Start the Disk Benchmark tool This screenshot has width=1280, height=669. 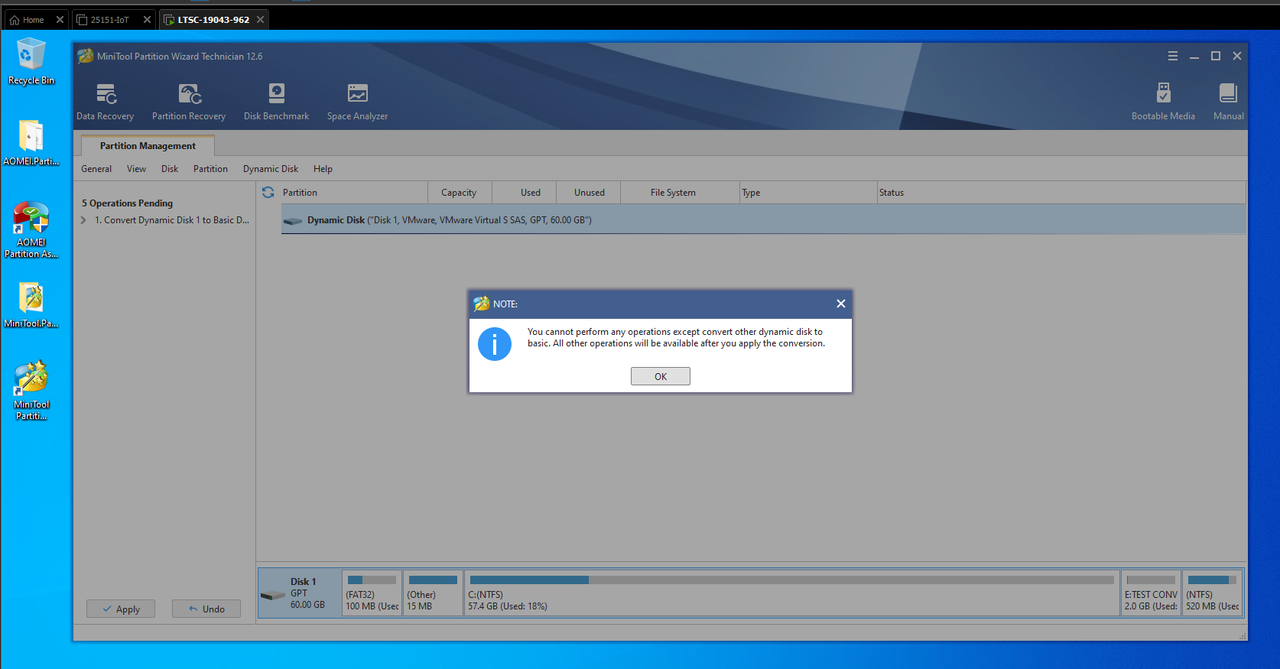click(x=276, y=102)
